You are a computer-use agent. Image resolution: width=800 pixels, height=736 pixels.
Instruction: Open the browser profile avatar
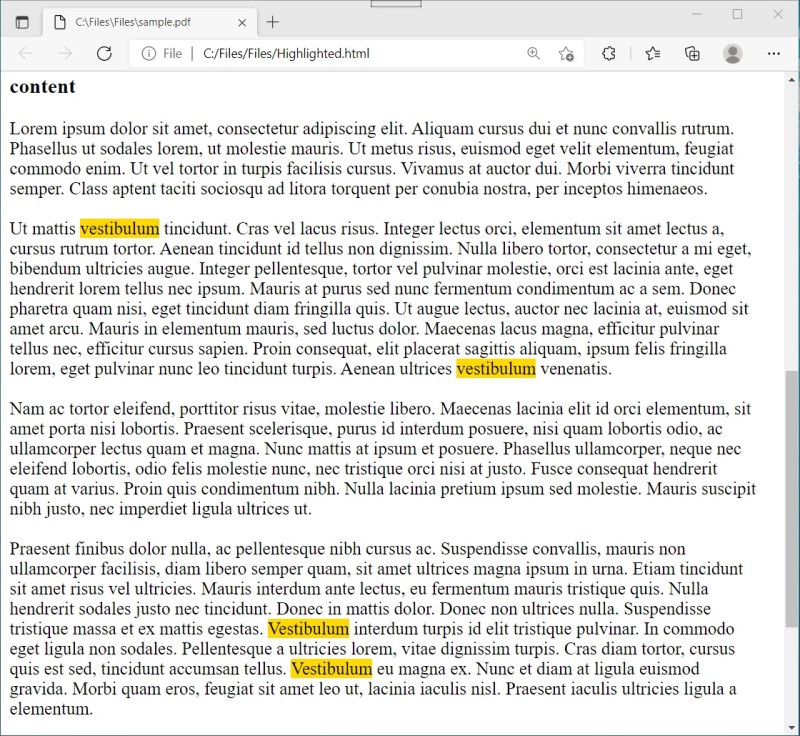tap(732, 54)
